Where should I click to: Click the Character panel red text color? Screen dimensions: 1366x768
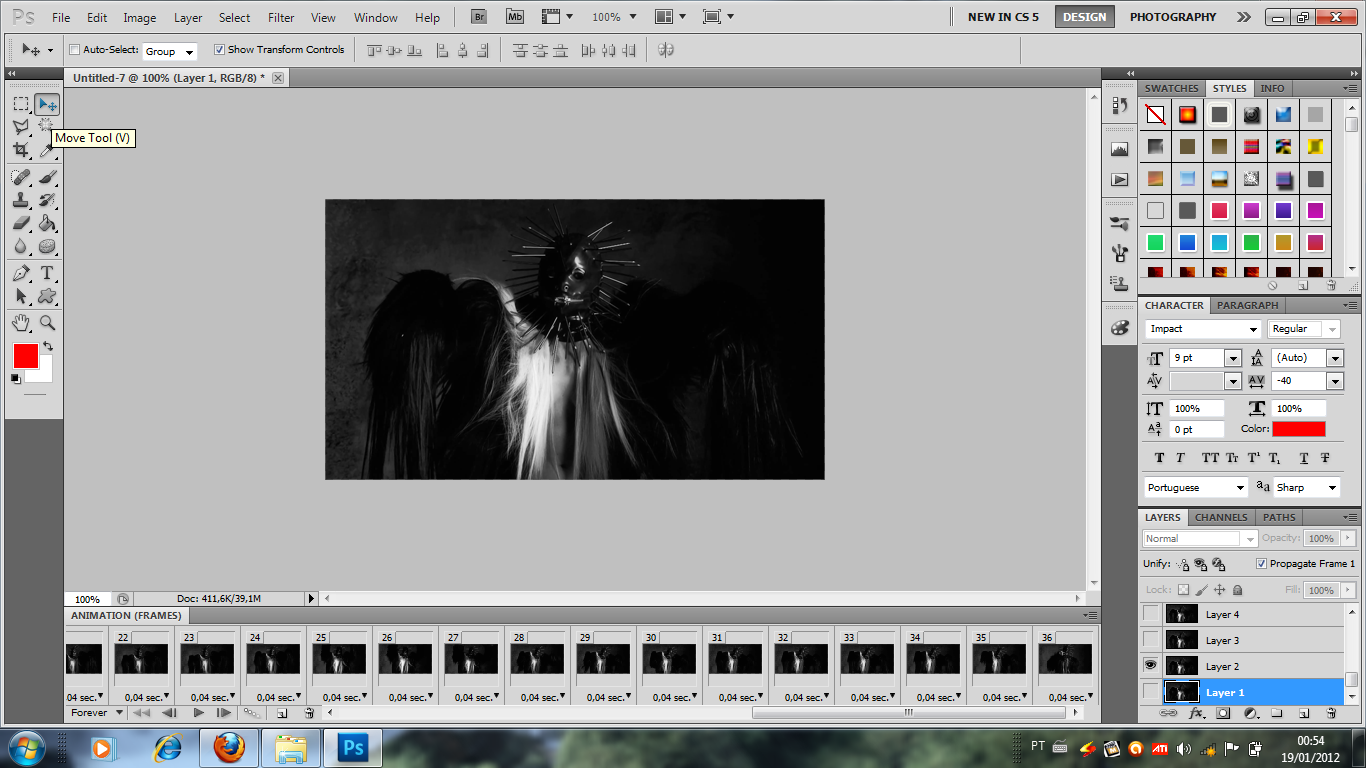point(1299,429)
